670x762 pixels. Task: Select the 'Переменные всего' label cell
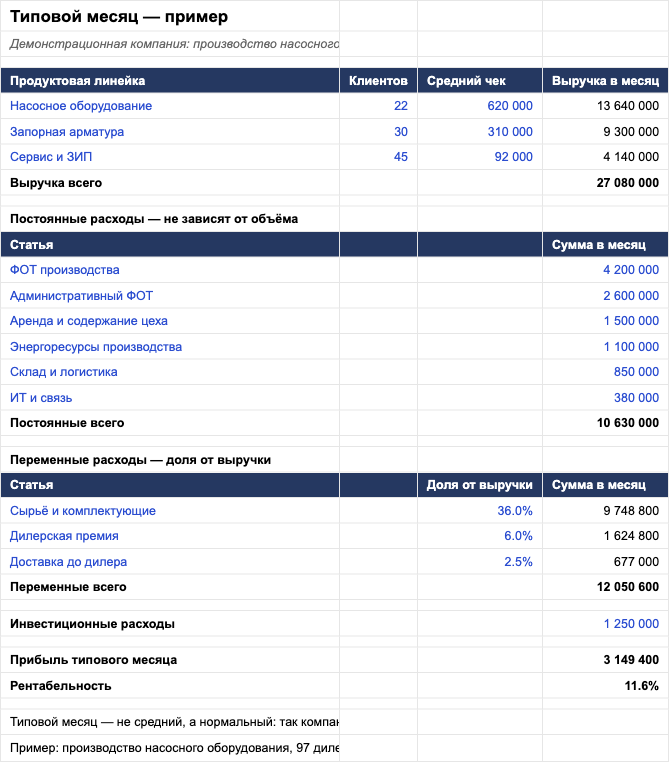[170, 587]
